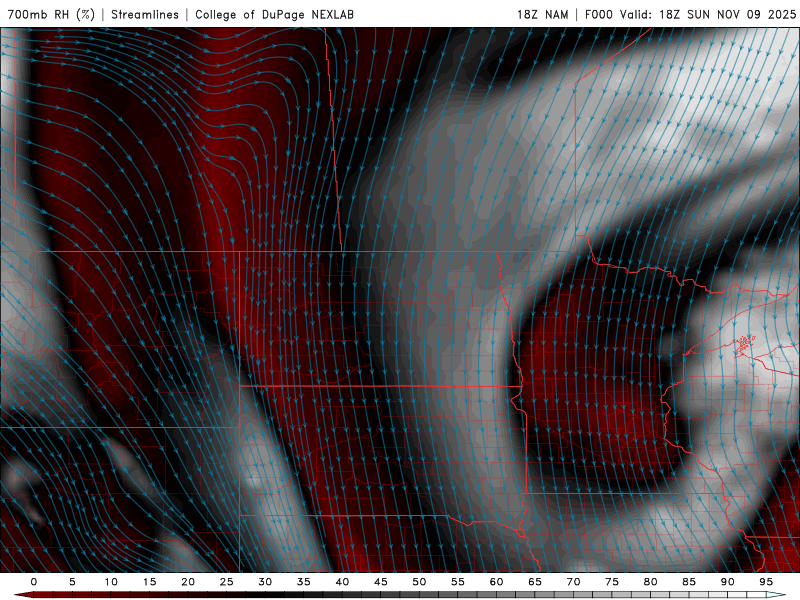Click the colorbar label "60"

tap(496, 582)
